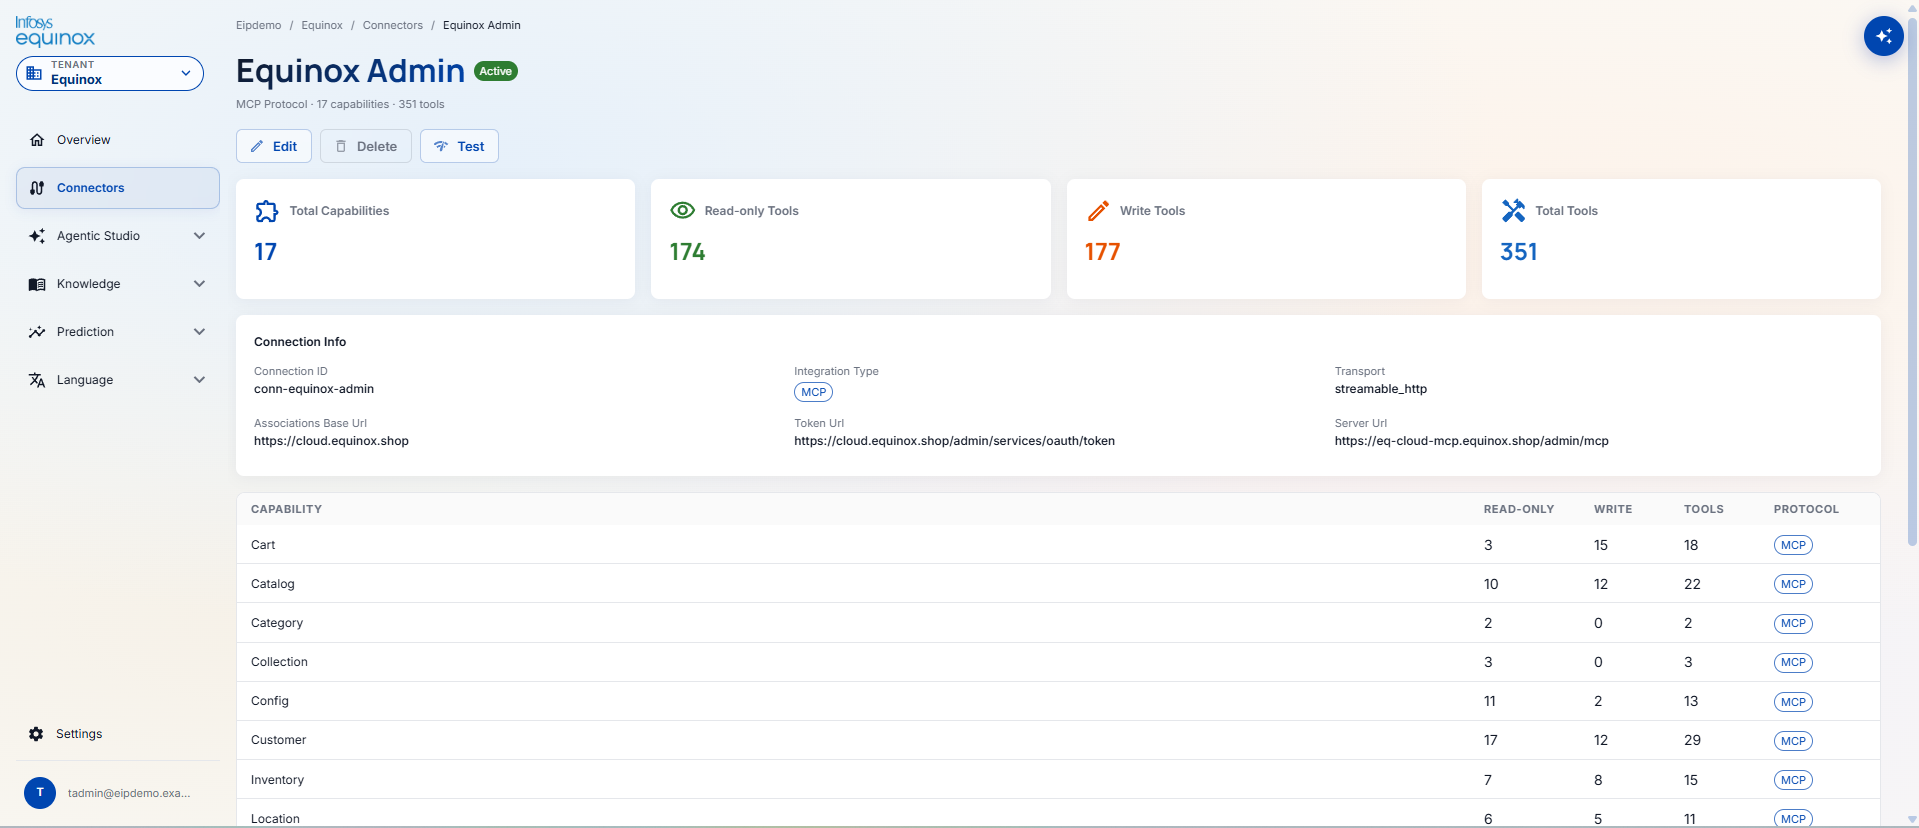
Task: Select Connectors in the sidebar
Action: 118,188
